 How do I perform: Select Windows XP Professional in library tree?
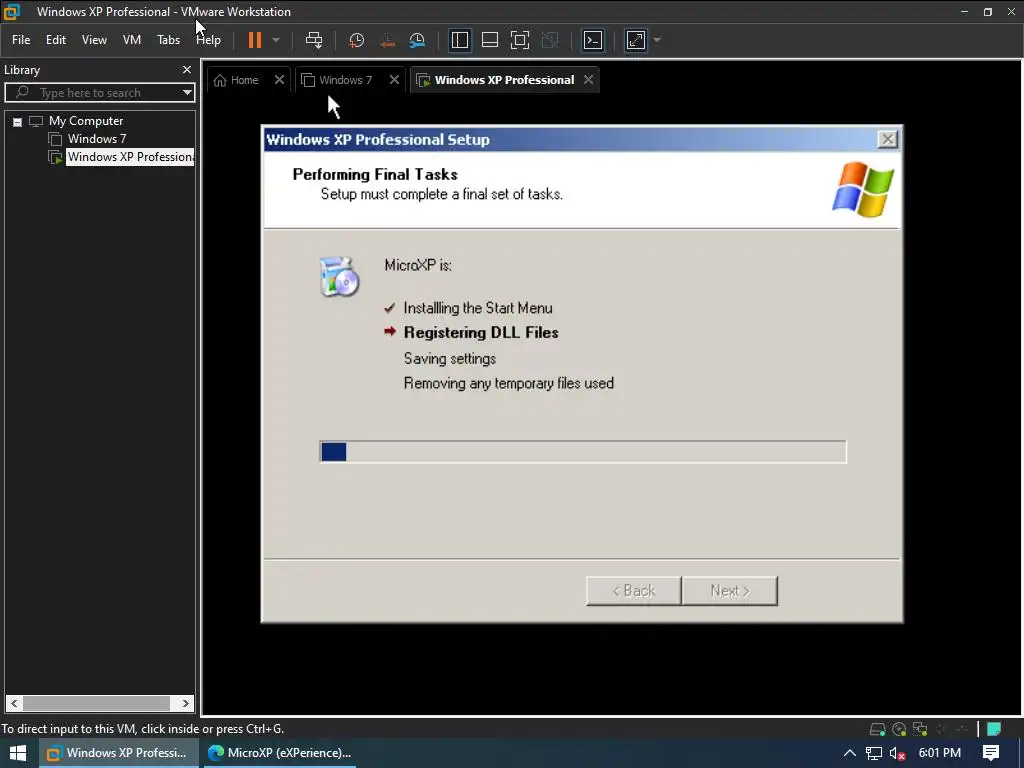pos(130,157)
